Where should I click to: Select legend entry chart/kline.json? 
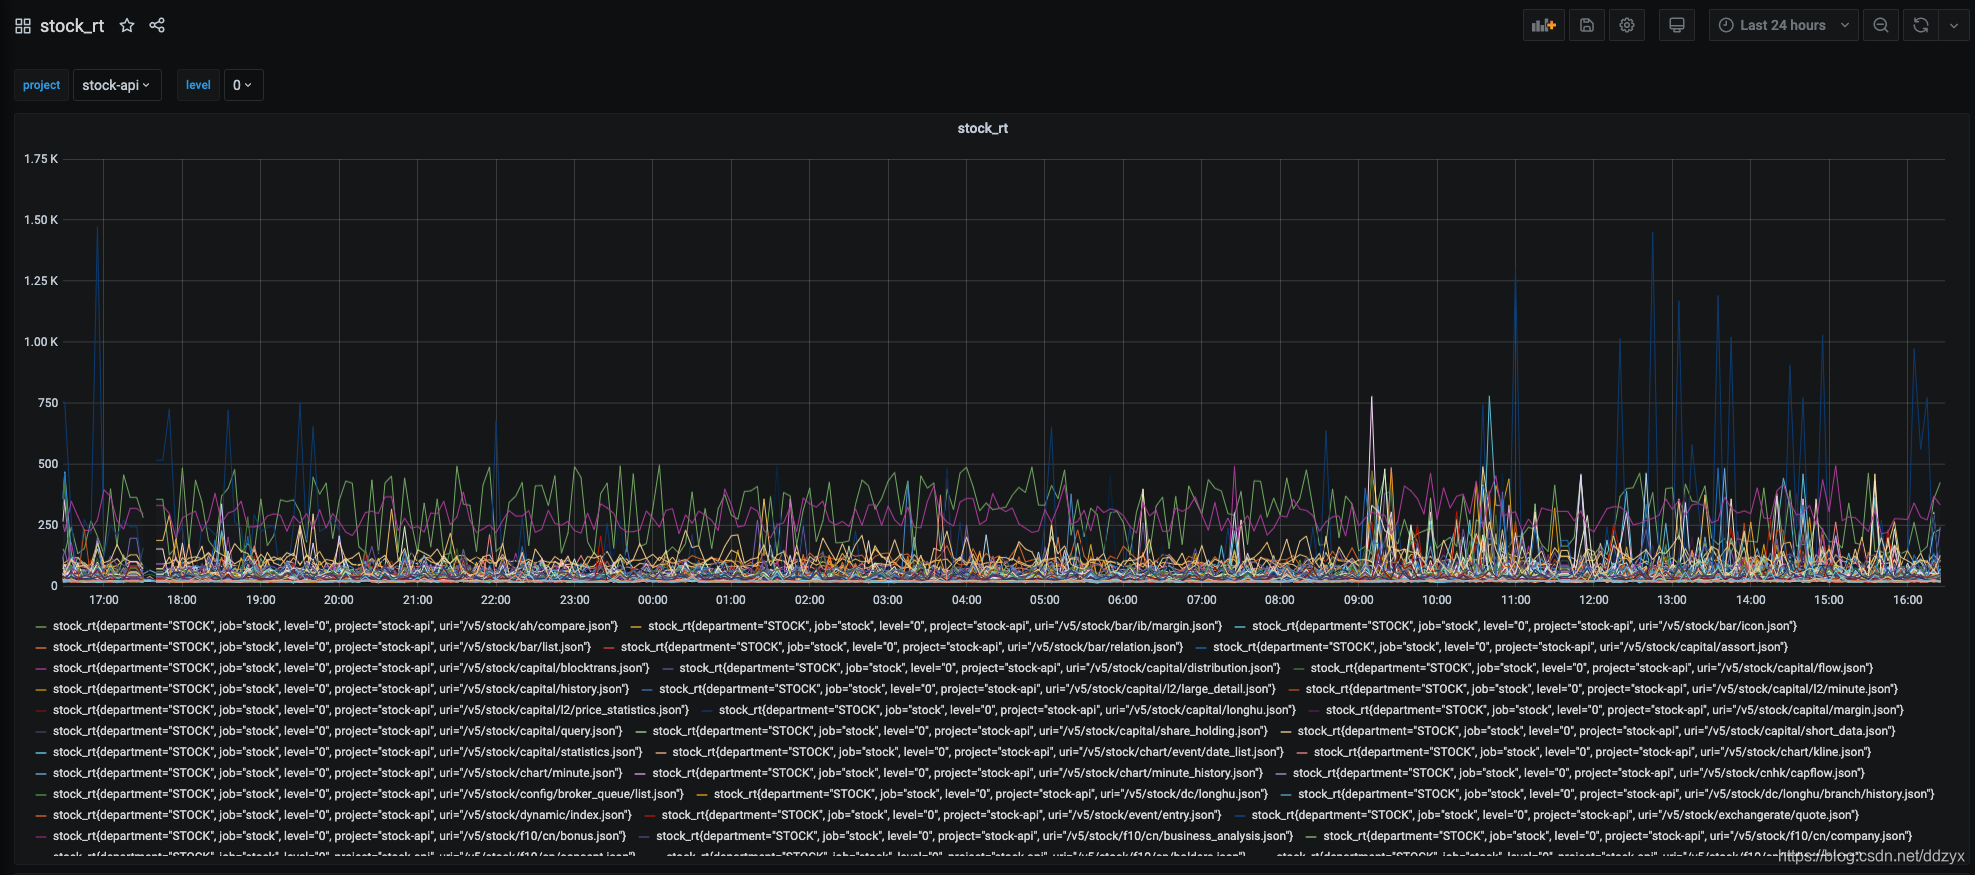coord(1592,752)
